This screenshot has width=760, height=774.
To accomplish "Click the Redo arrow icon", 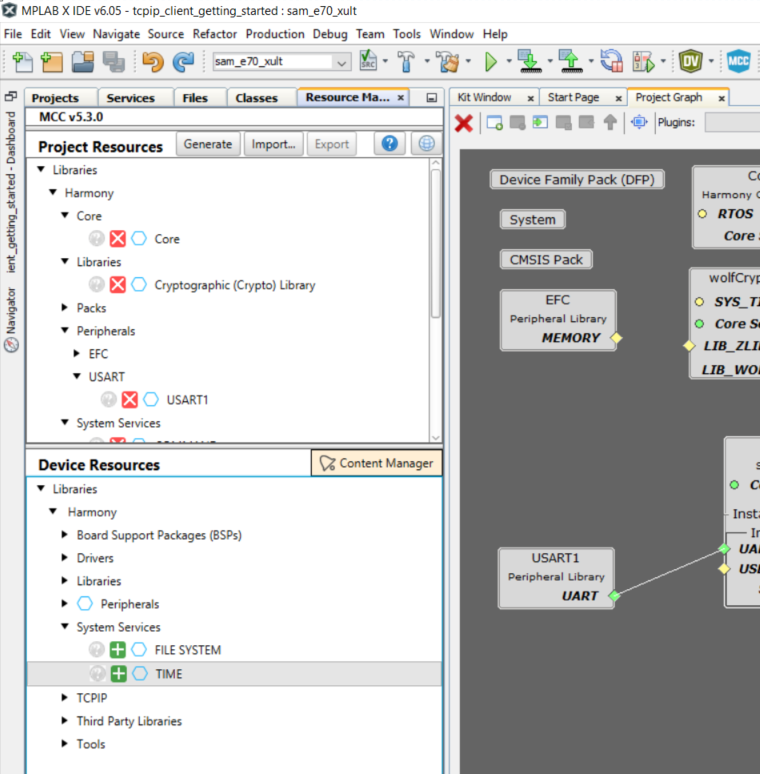I will tap(183, 62).
